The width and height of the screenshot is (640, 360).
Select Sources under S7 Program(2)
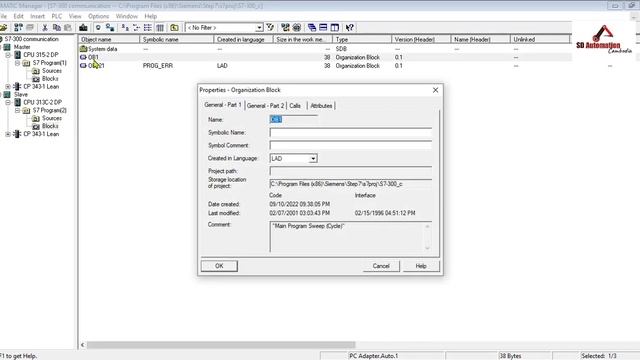tap(52, 118)
